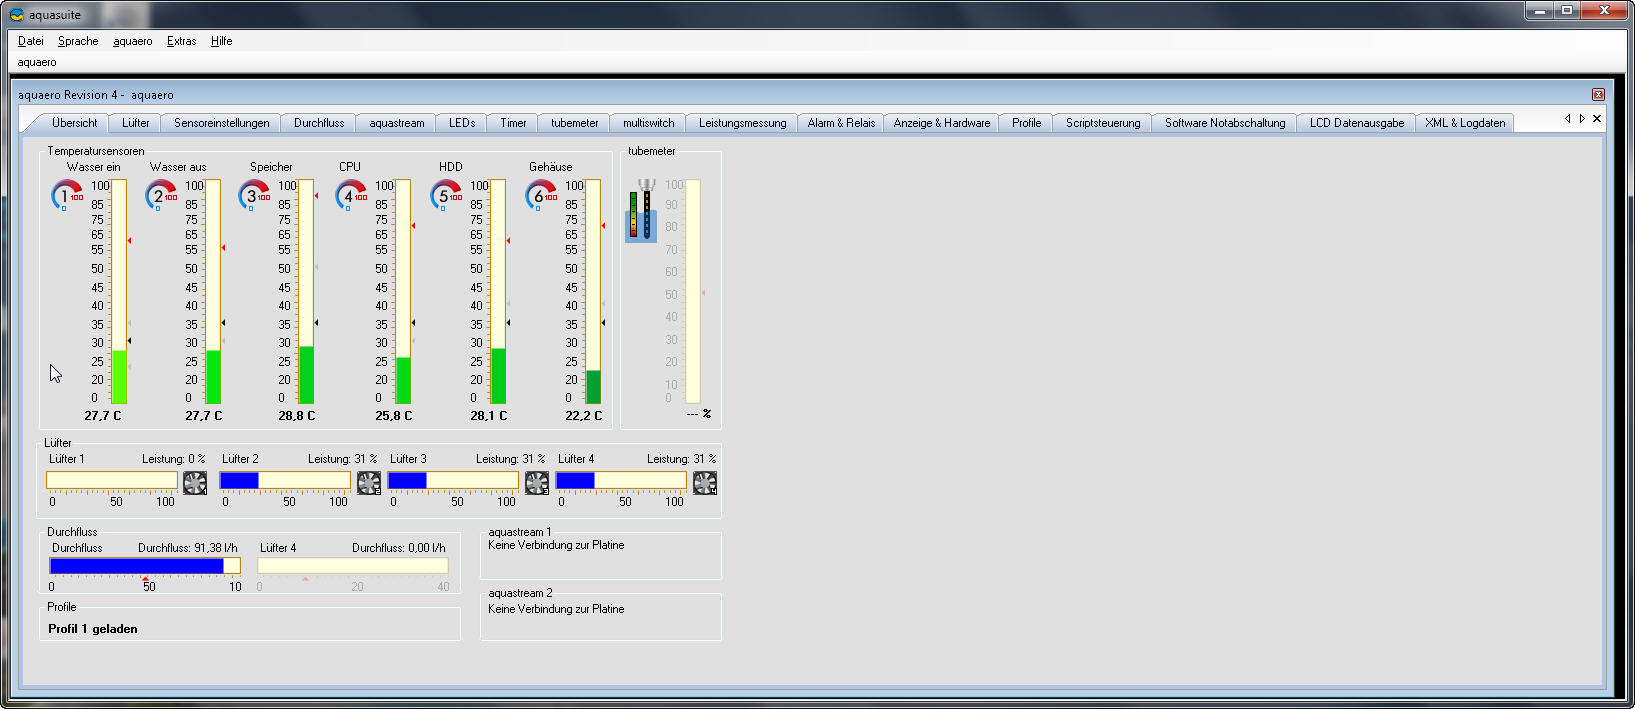Click the sensor 4 gauge icon for CPU
Viewport: 1635px width, 709px height.
350,195
